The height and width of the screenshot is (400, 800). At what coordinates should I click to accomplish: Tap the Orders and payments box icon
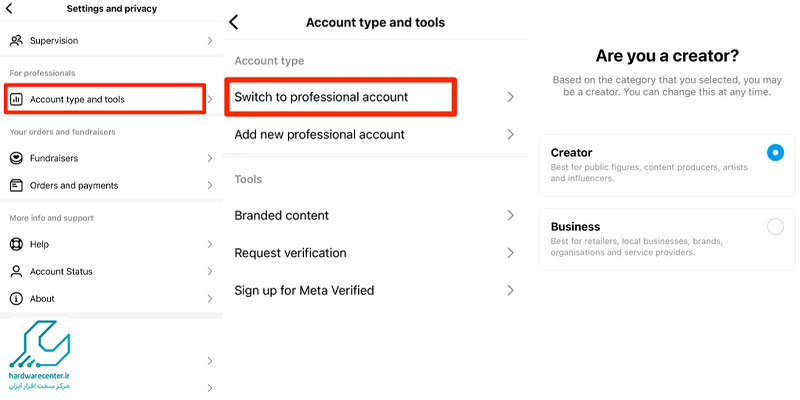pyautogui.click(x=16, y=185)
